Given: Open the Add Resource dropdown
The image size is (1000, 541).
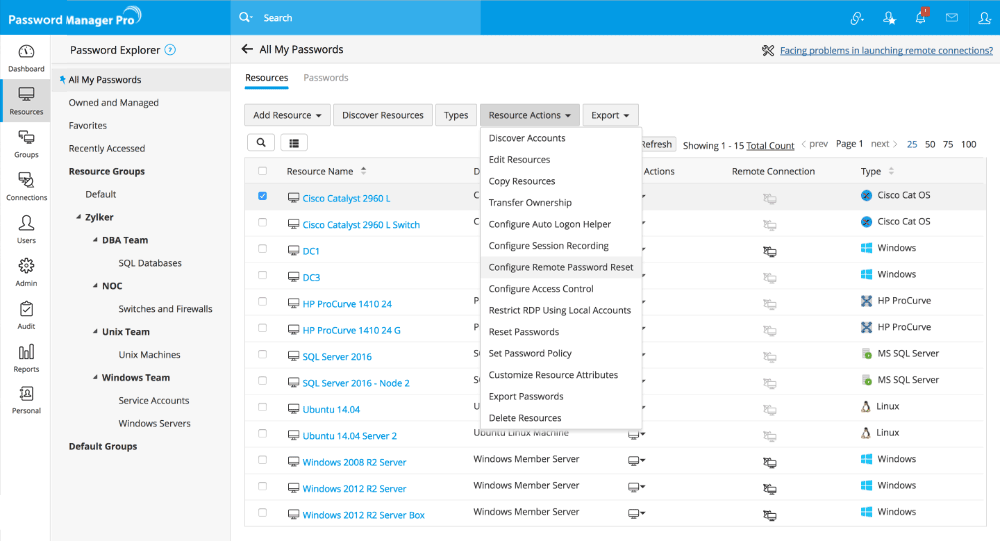Looking at the screenshot, I should pyautogui.click(x=287, y=115).
